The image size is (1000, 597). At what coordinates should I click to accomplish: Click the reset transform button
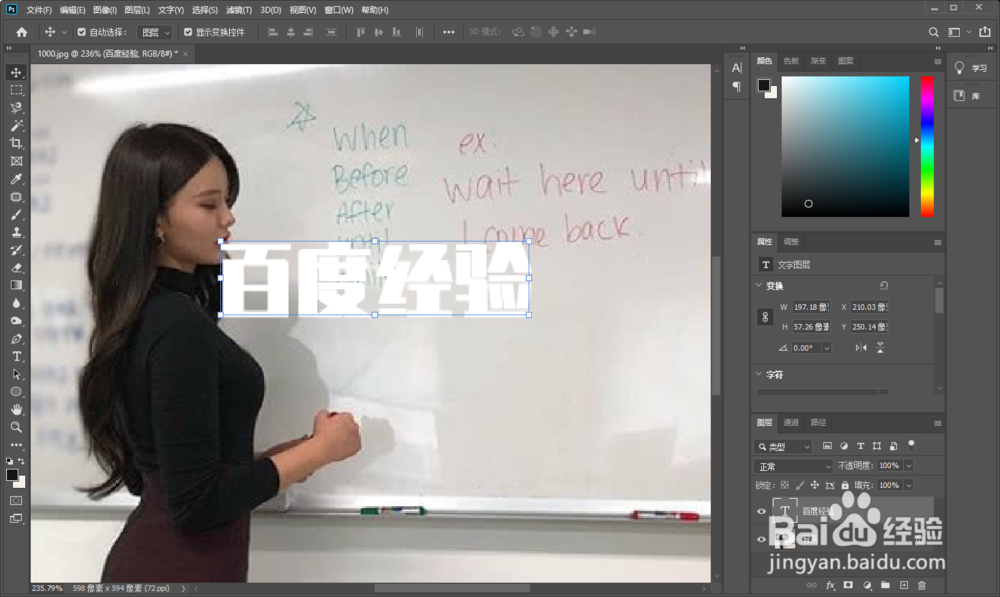point(883,285)
